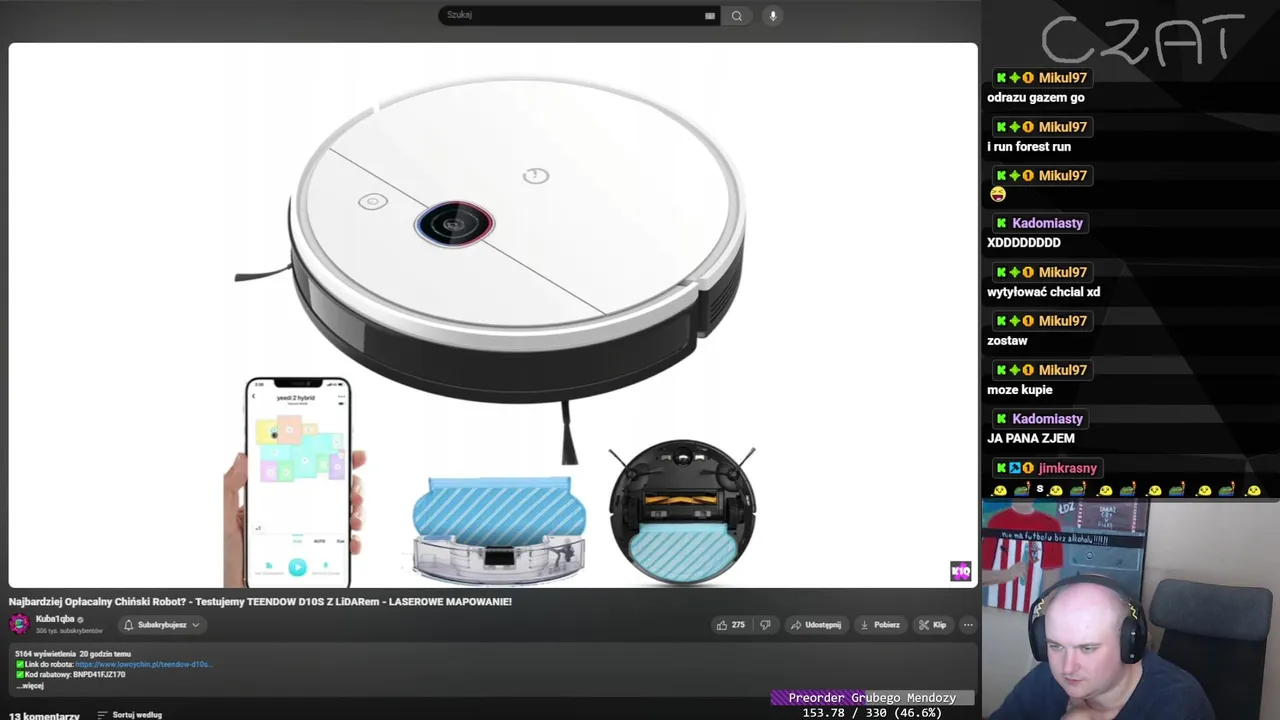Click chat message 'moze kupie'
Screen dimensions: 1280x720
1019,390
